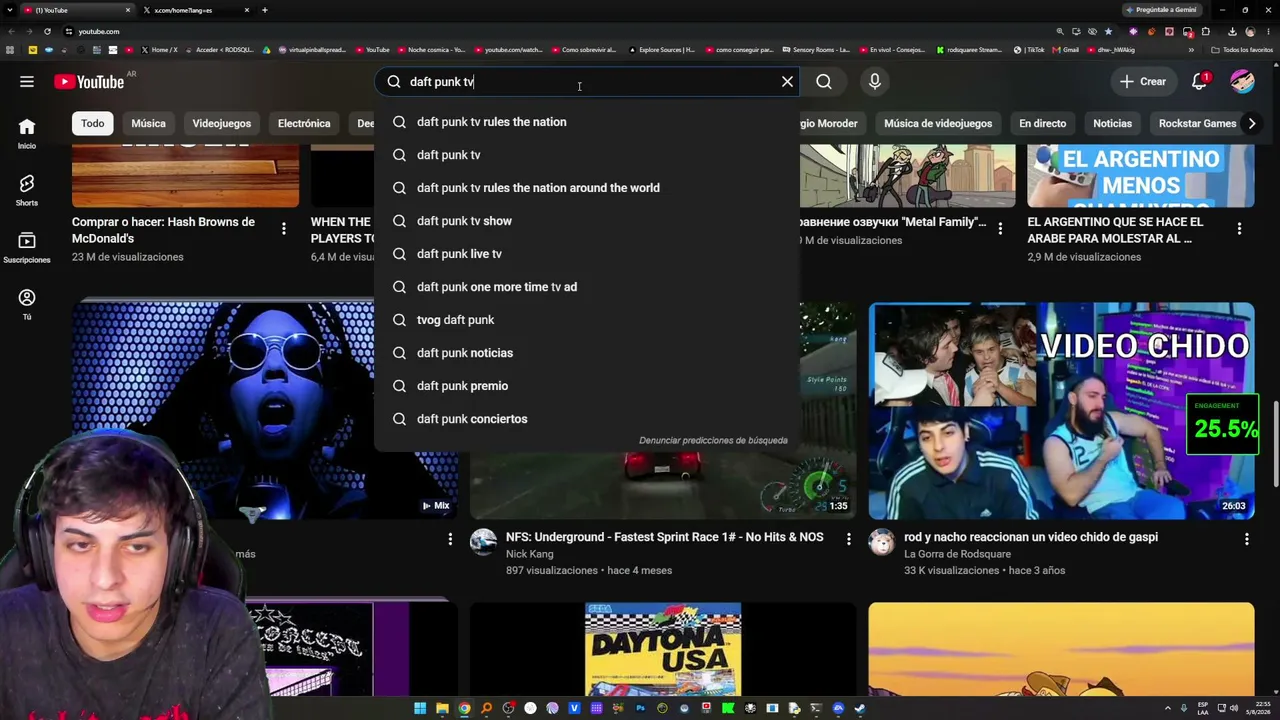Screen dimensions: 1280x720
Task: Open the Nick Kang channel link
Action: [x=529, y=554]
